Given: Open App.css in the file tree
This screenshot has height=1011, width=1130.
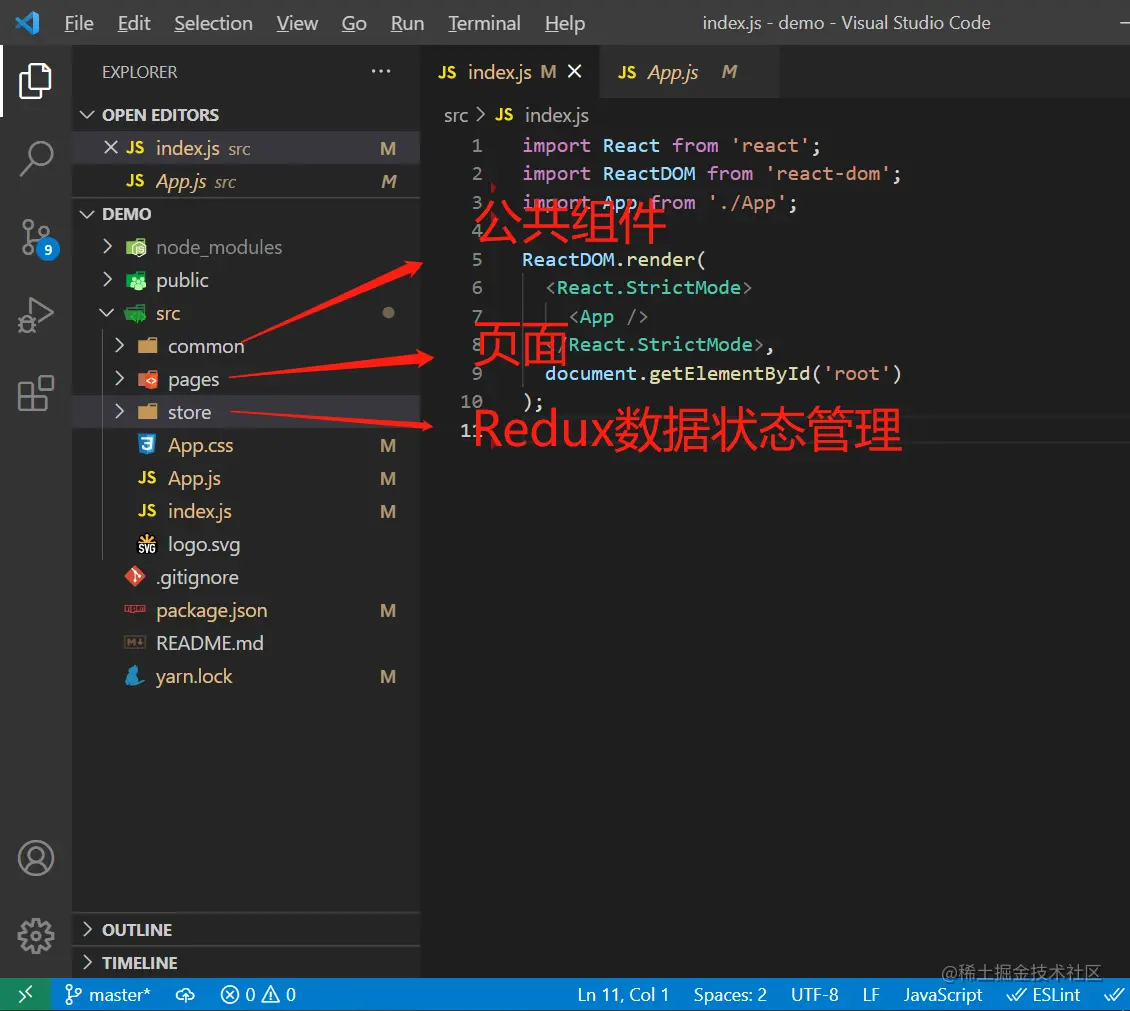Looking at the screenshot, I should click(246, 445).
